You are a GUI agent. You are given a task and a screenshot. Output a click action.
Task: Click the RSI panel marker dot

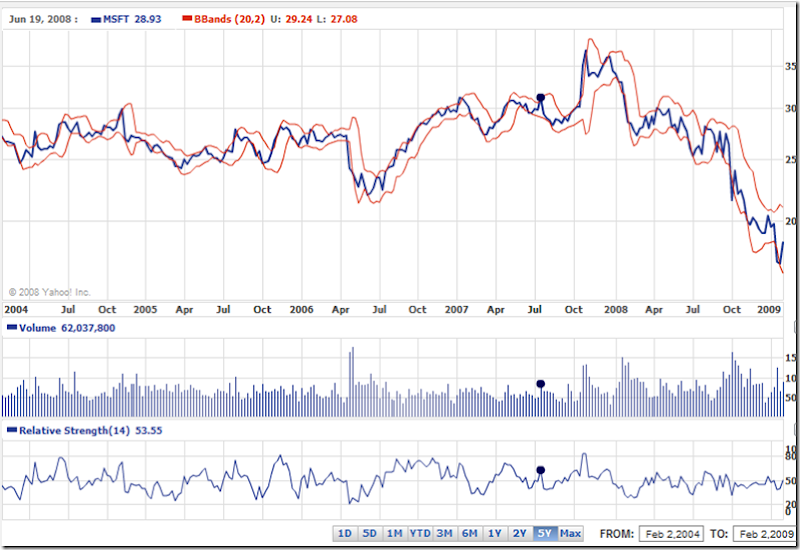pyautogui.click(x=541, y=470)
